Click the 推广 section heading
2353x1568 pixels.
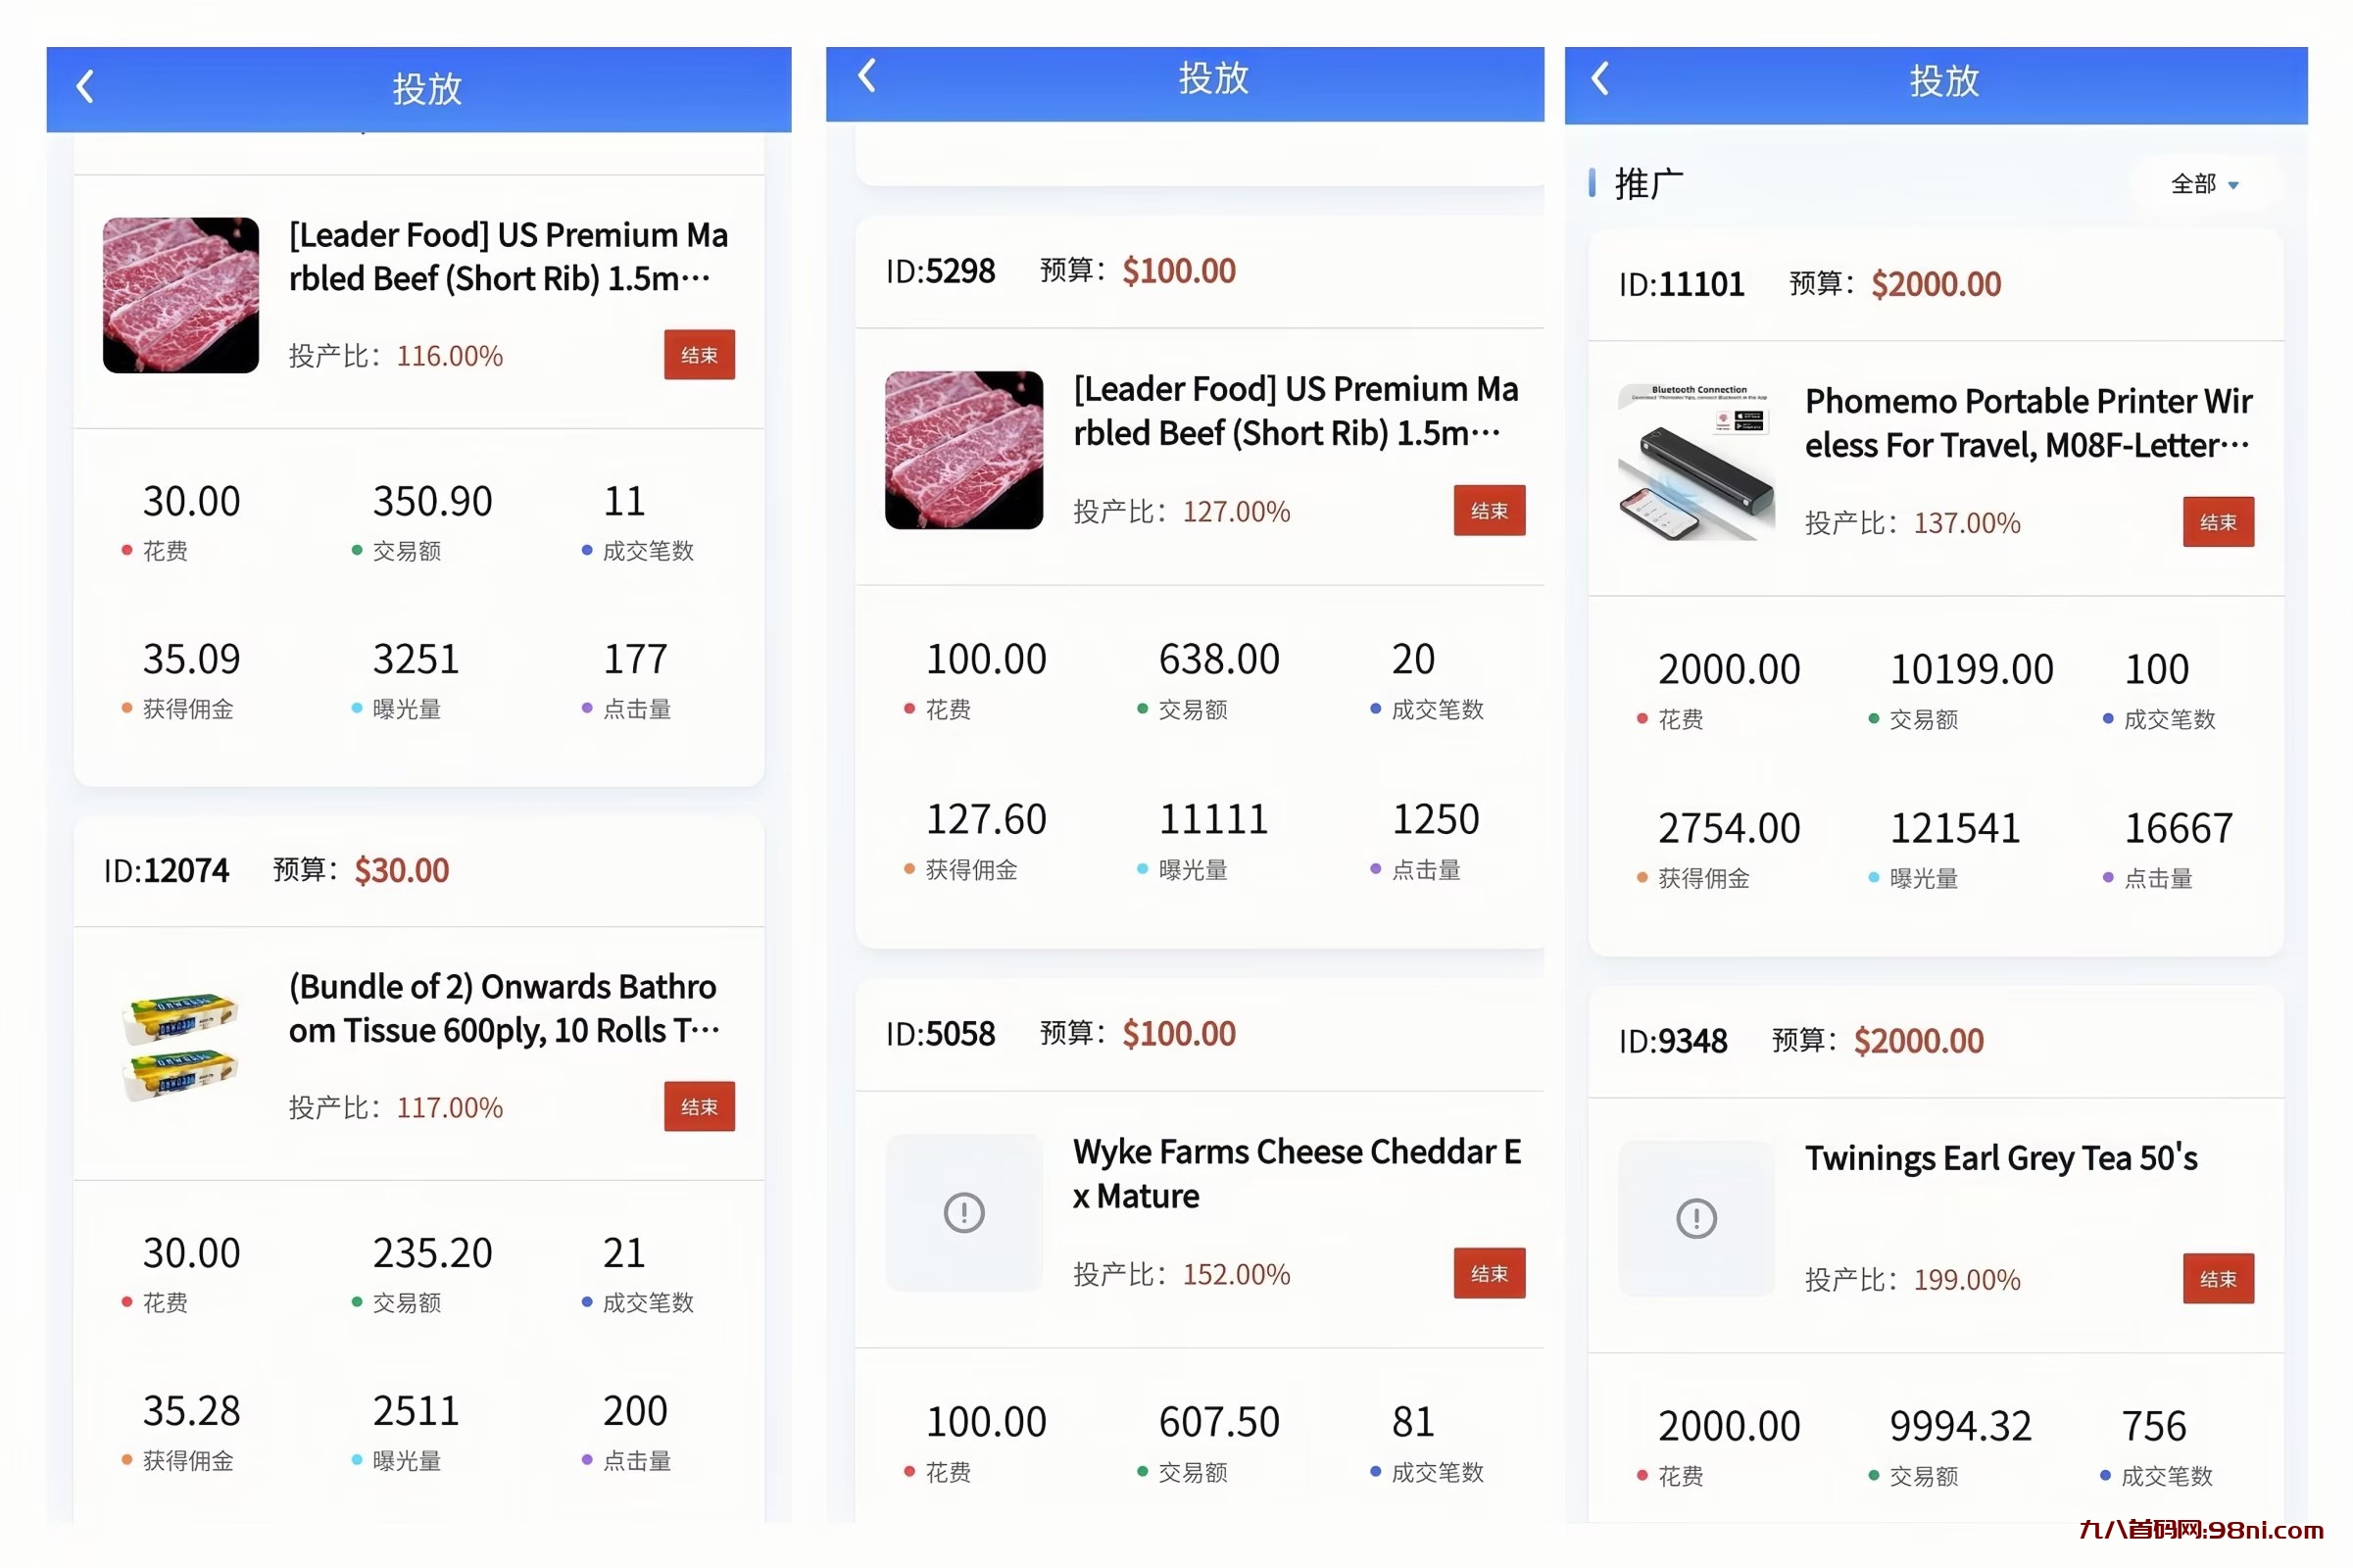(1648, 184)
